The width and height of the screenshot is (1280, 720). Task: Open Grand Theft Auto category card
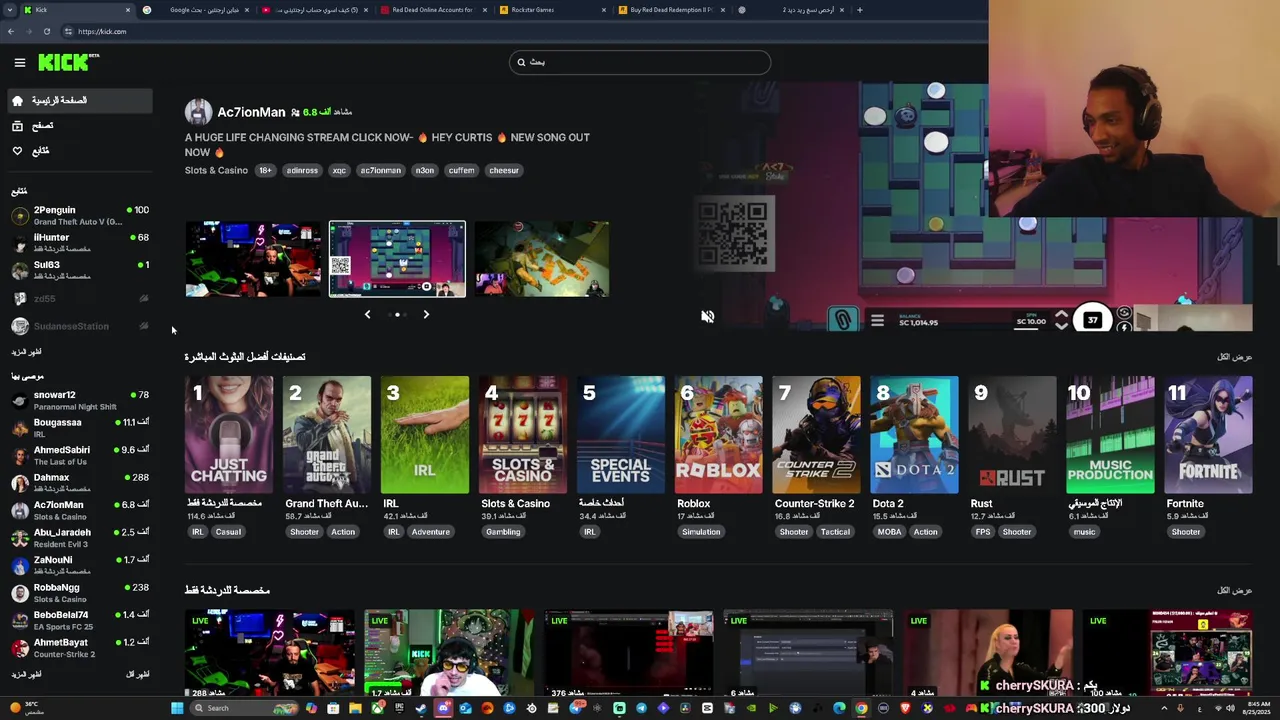click(326, 435)
